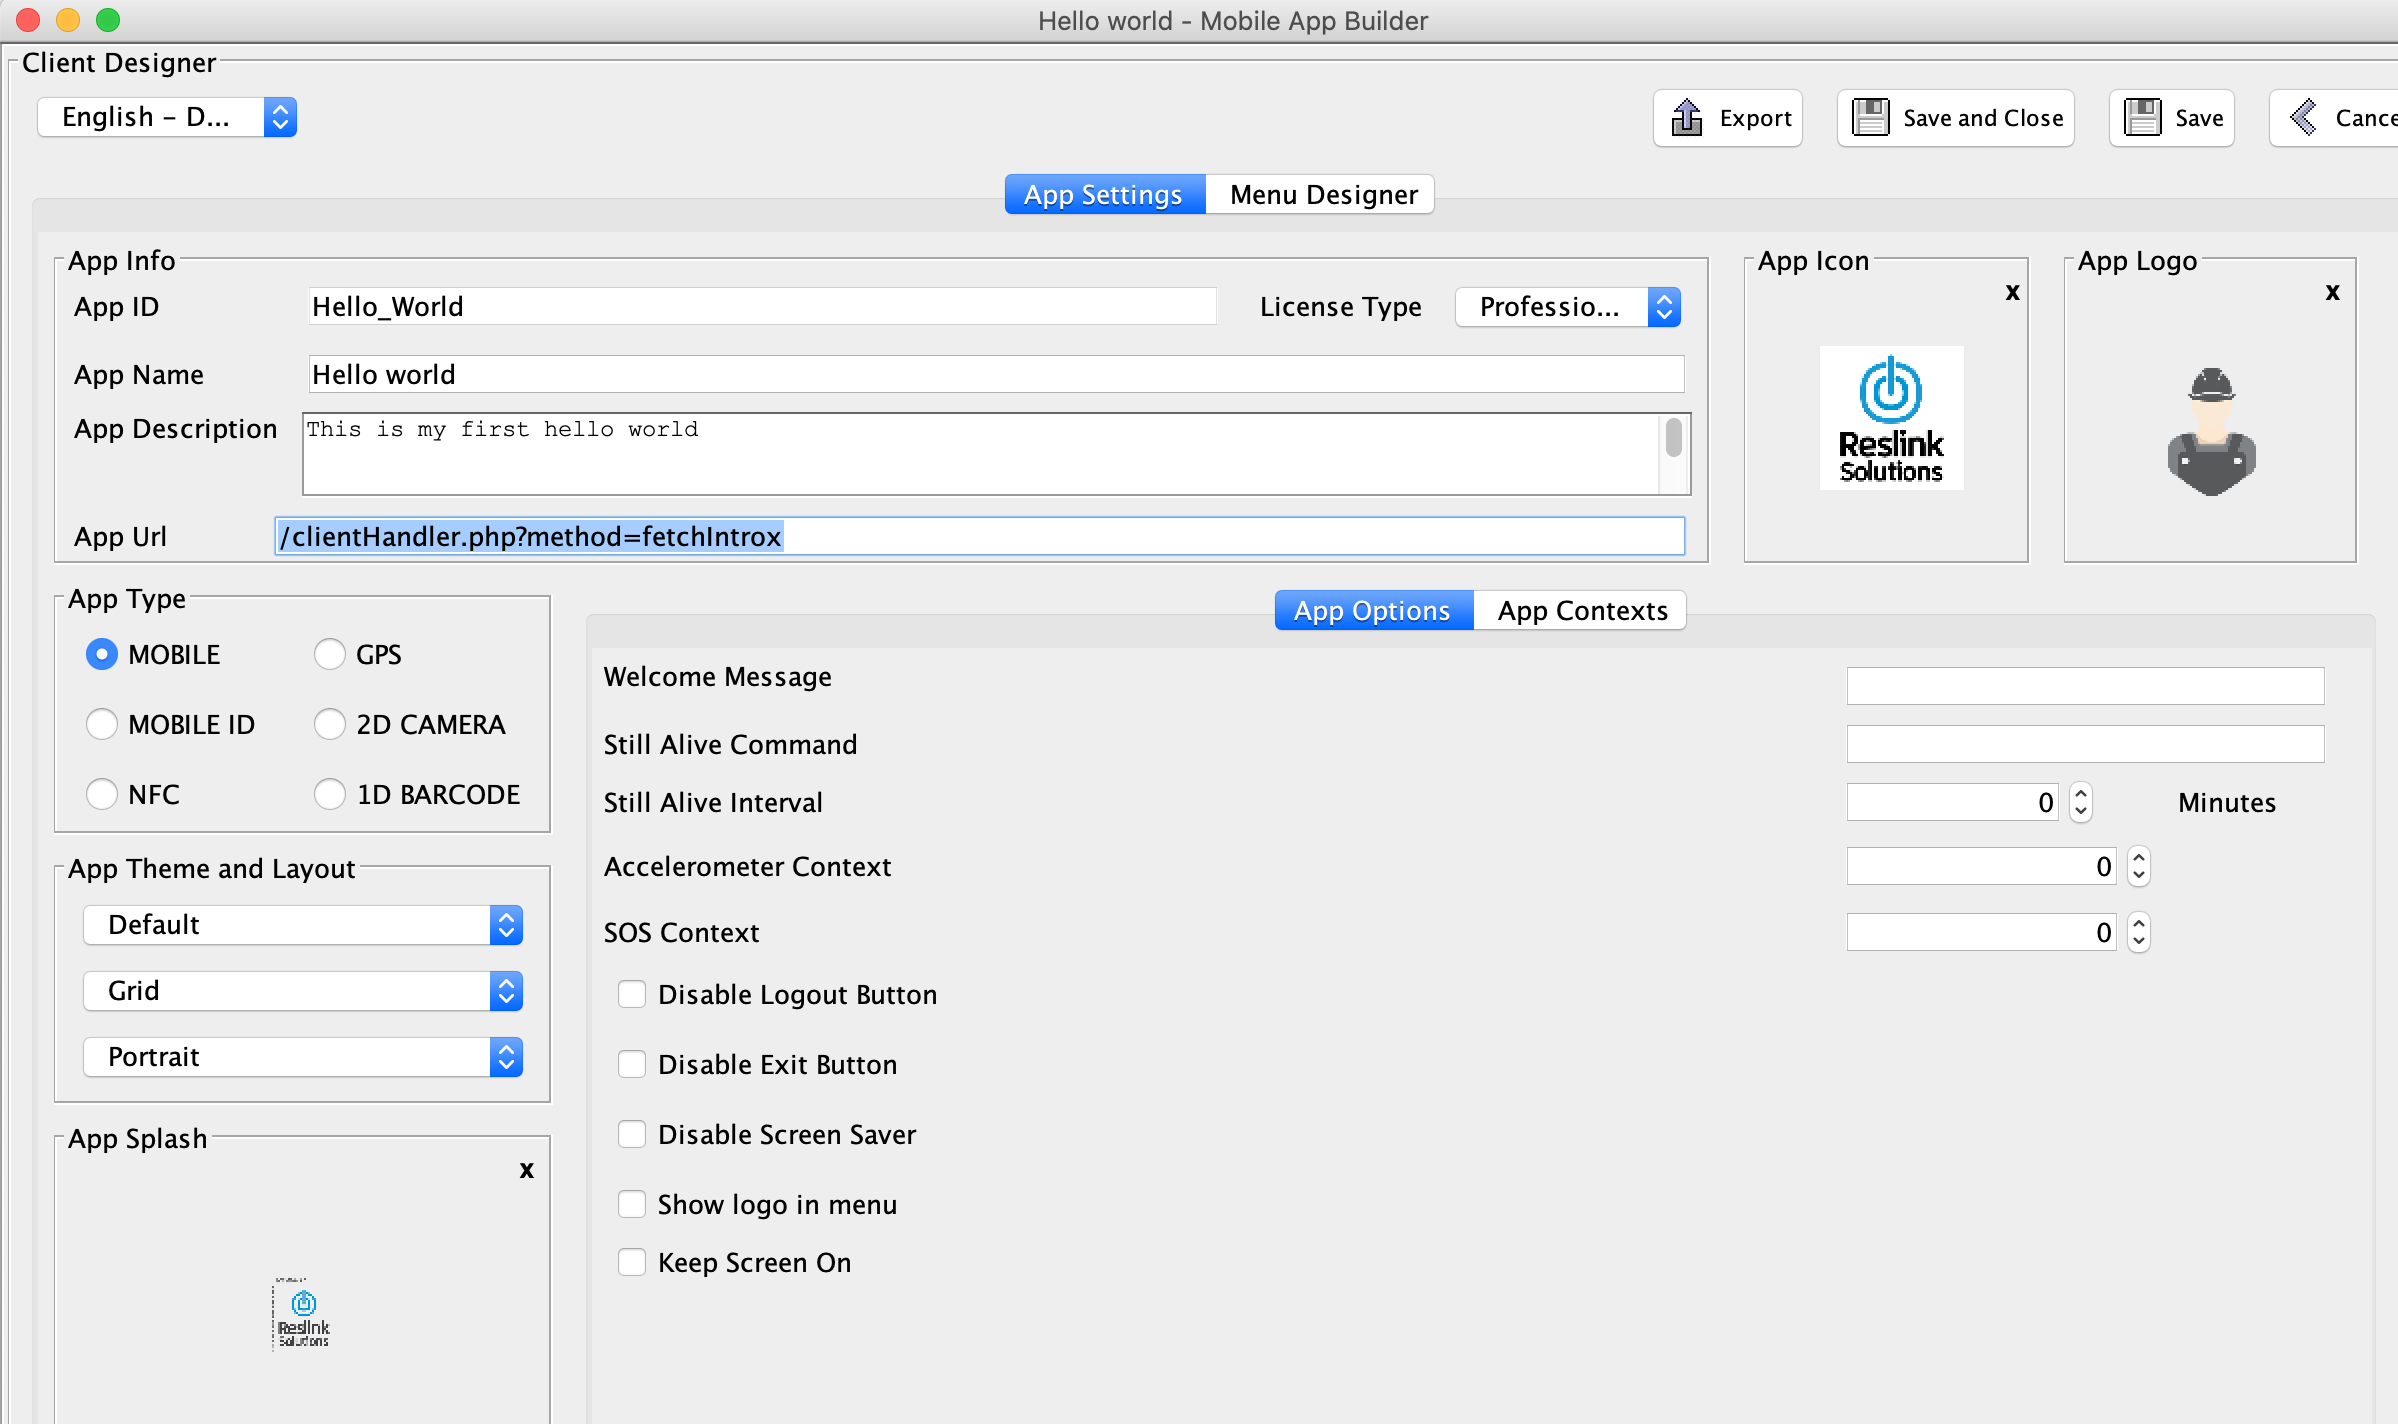Remove the App Logo with its x
The image size is (2398, 1424).
[x=2332, y=292]
